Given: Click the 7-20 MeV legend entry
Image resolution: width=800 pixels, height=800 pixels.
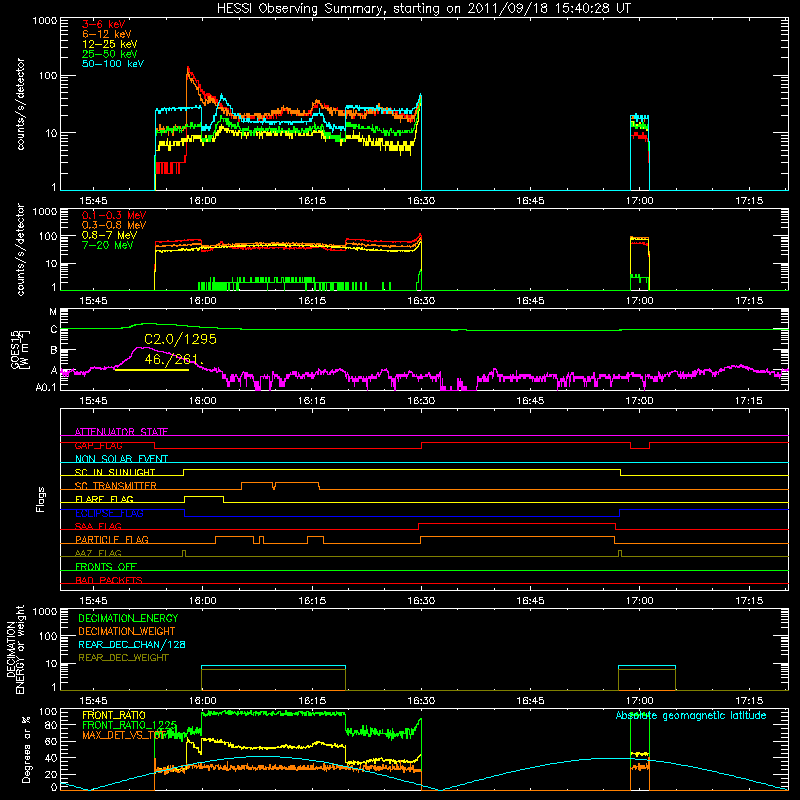Looking at the screenshot, I should [108, 245].
